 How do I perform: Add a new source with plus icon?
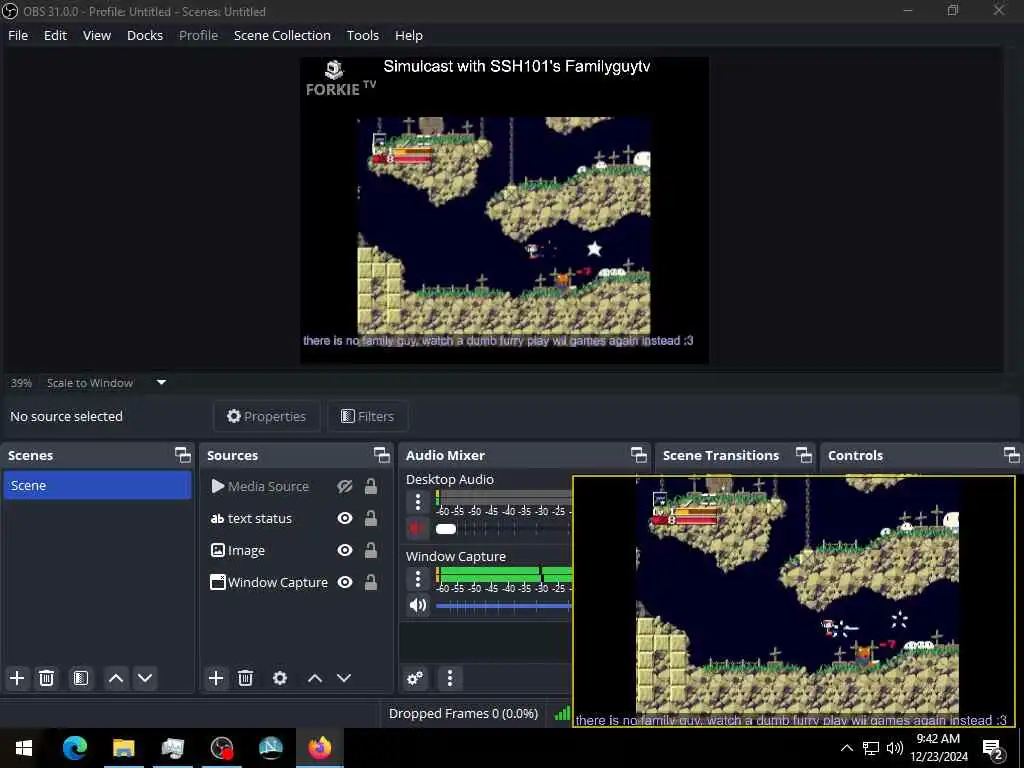tap(216, 678)
